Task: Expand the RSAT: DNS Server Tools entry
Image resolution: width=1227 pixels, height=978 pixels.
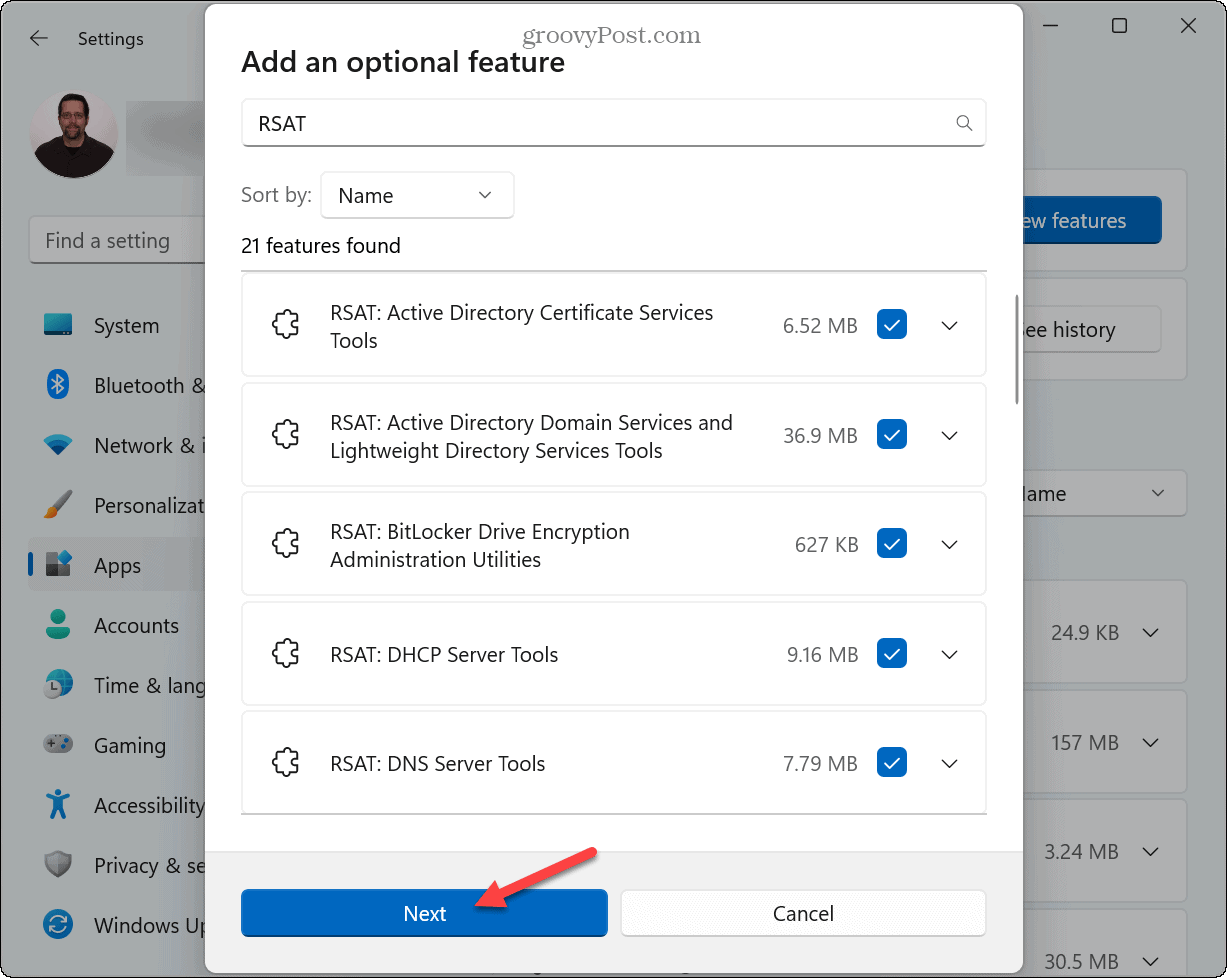Action: [x=948, y=762]
